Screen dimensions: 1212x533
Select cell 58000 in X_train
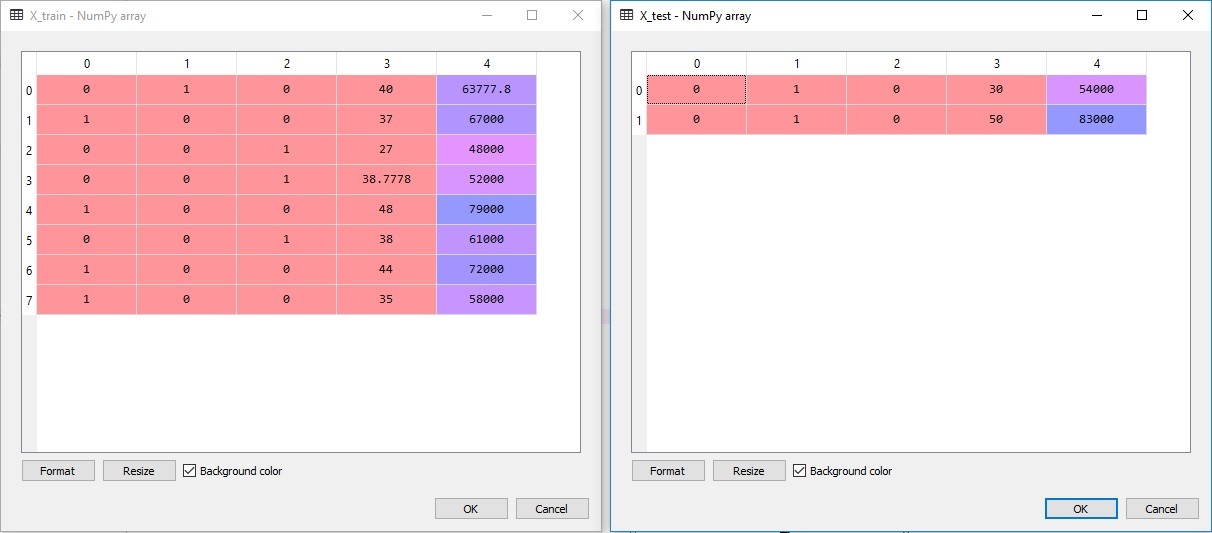[486, 299]
